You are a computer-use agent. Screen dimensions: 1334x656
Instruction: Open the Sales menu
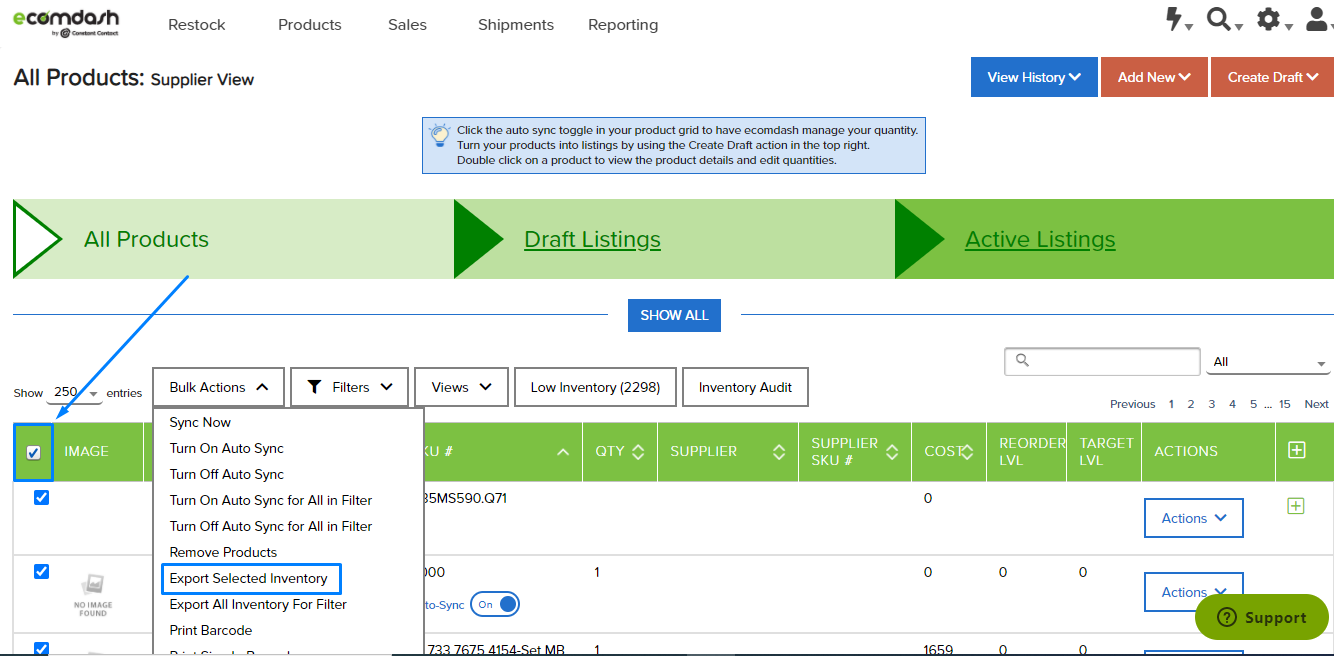pyautogui.click(x=408, y=25)
